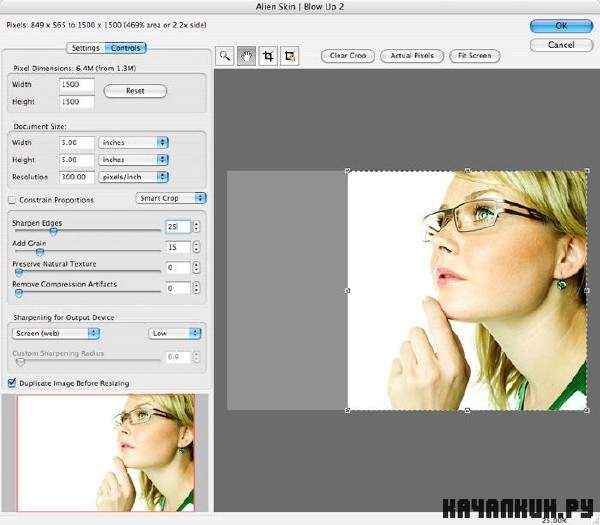Screen dimensions: 600x525
Task: Click the Add Grain stepper arrows
Action: (196, 248)
